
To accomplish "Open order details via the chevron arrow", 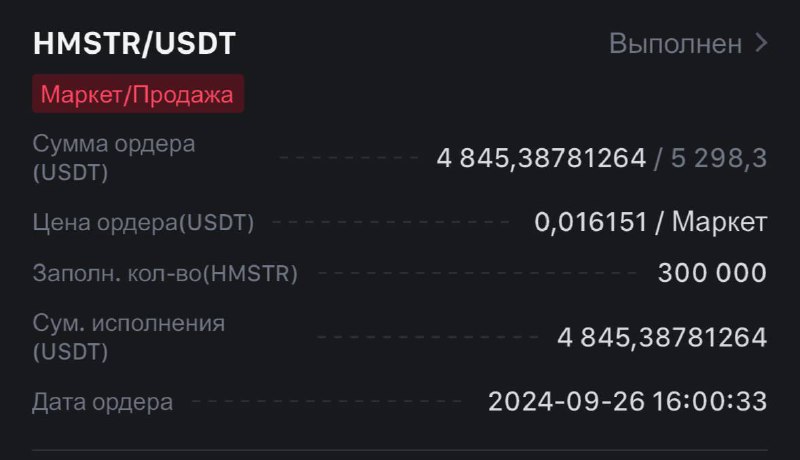I will [x=761, y=43].
